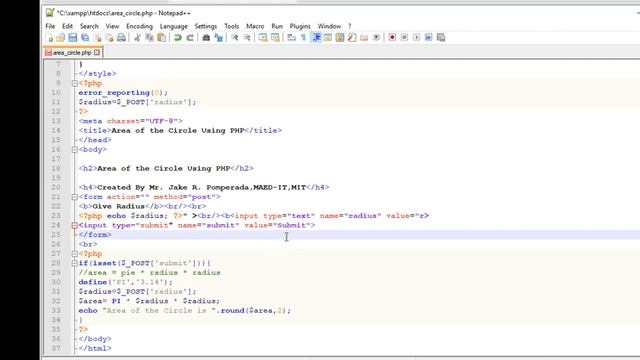
Task: Collapse the <?php block on line 9
Action: coord(74,83)
